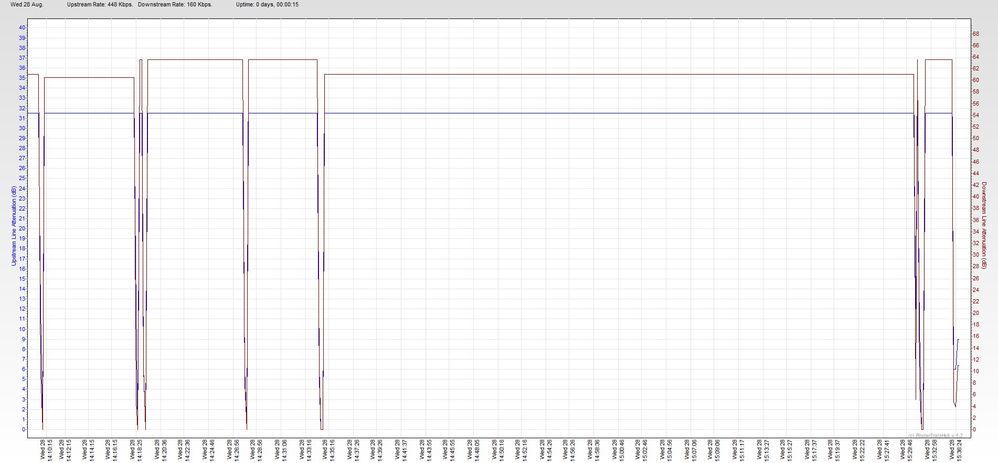Click the 68 tick on downstream axis

(974, 33)
